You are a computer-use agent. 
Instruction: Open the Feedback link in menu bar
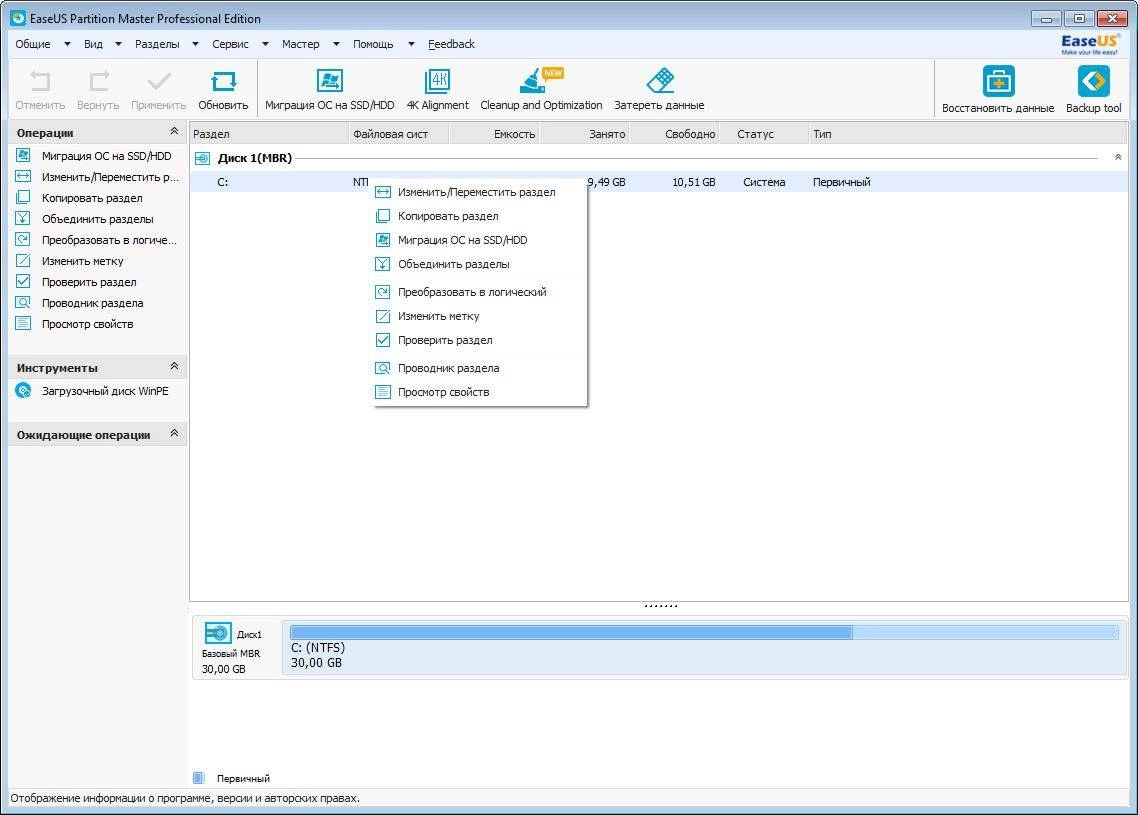451,44
